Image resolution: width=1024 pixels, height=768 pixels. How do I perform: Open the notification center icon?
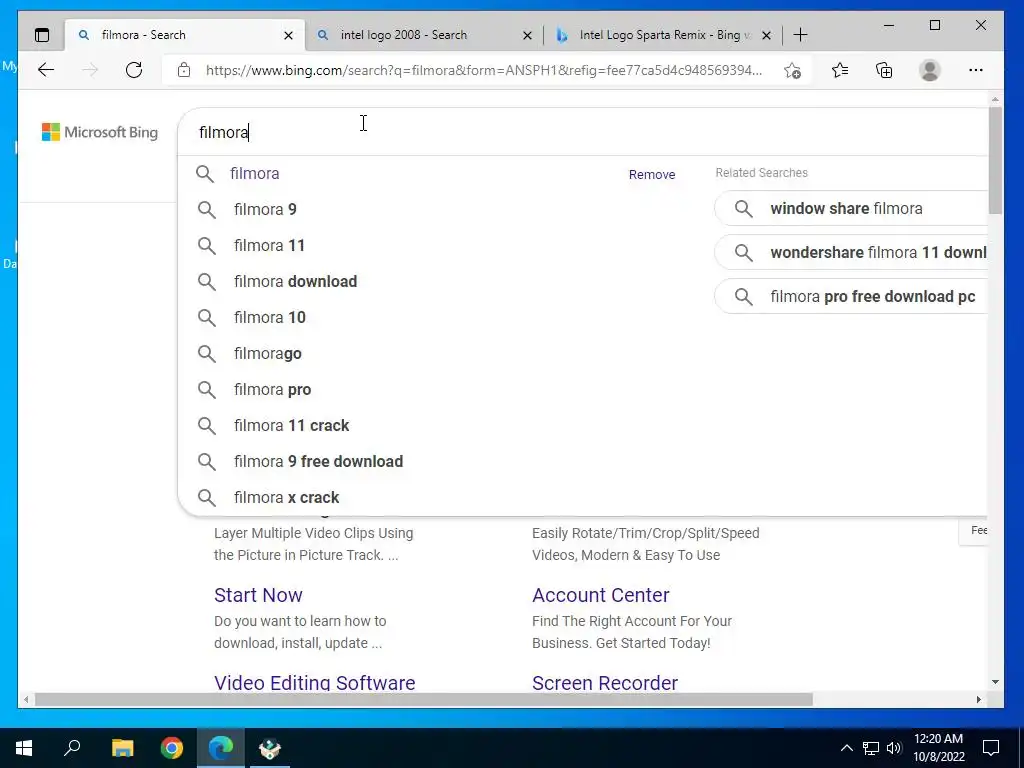991,748
